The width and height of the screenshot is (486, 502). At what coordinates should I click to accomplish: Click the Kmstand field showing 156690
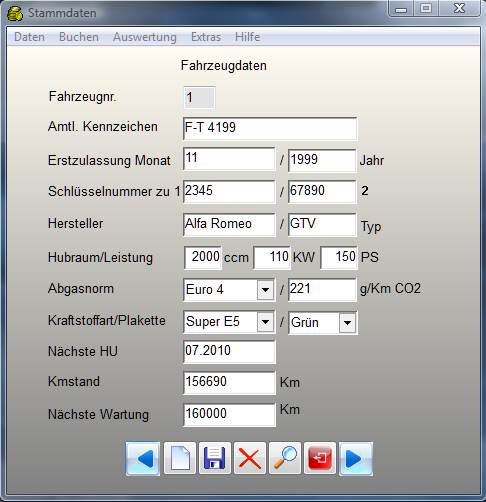(x=229, y=383)
